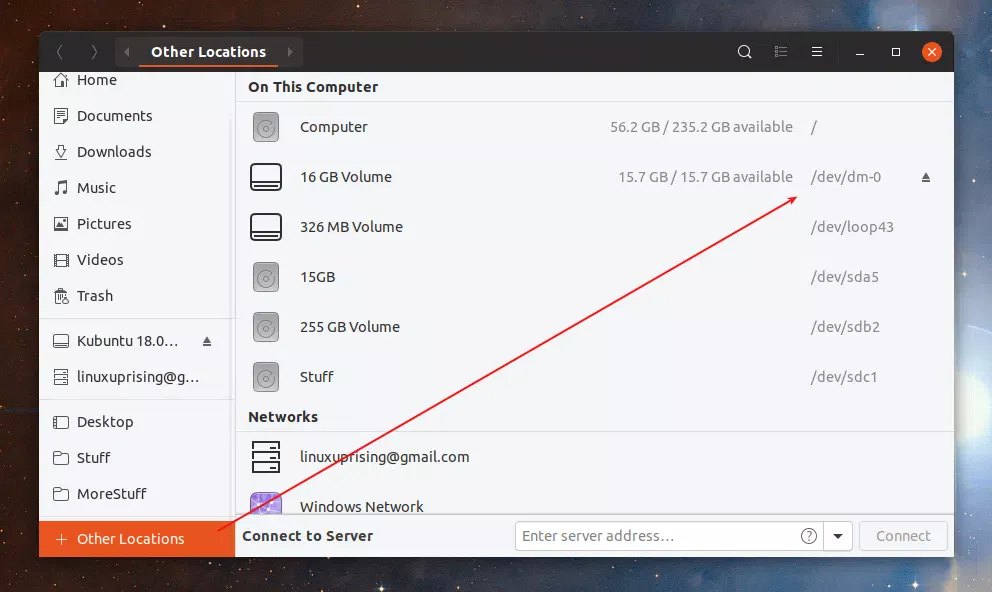Click the 255 GB Volume disk icon
The height and width of the screenshot is (592, 992).
point(266,327)
